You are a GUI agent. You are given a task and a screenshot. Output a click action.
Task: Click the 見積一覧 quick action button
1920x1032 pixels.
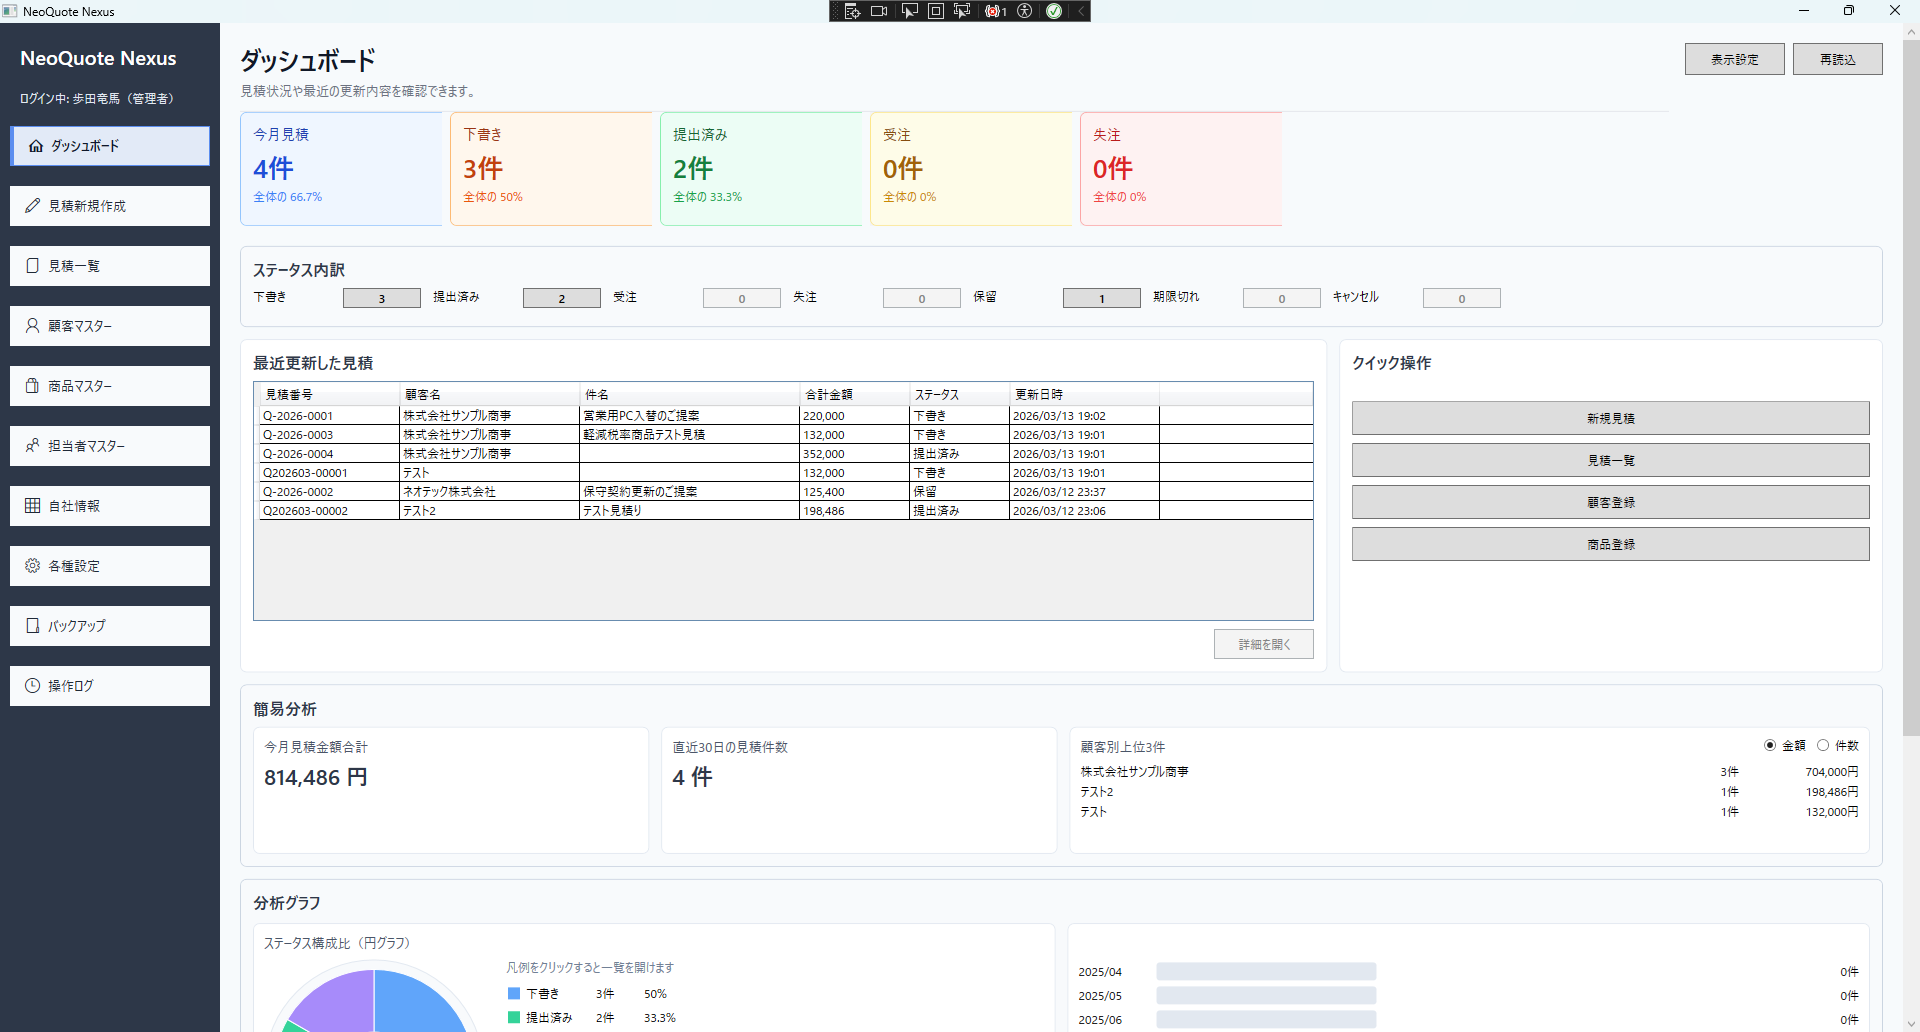click(x=1610, y=460)
